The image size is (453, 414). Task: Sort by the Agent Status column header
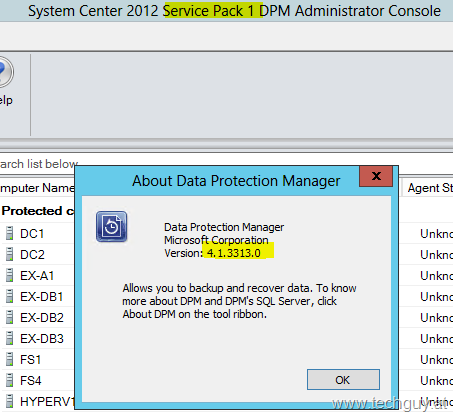428,188
